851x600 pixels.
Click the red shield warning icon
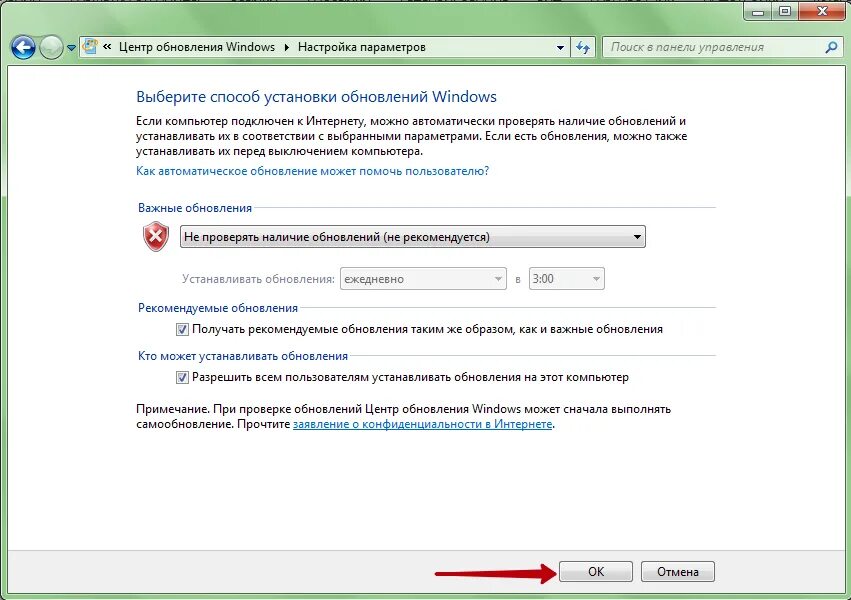(x=156, y=237)
